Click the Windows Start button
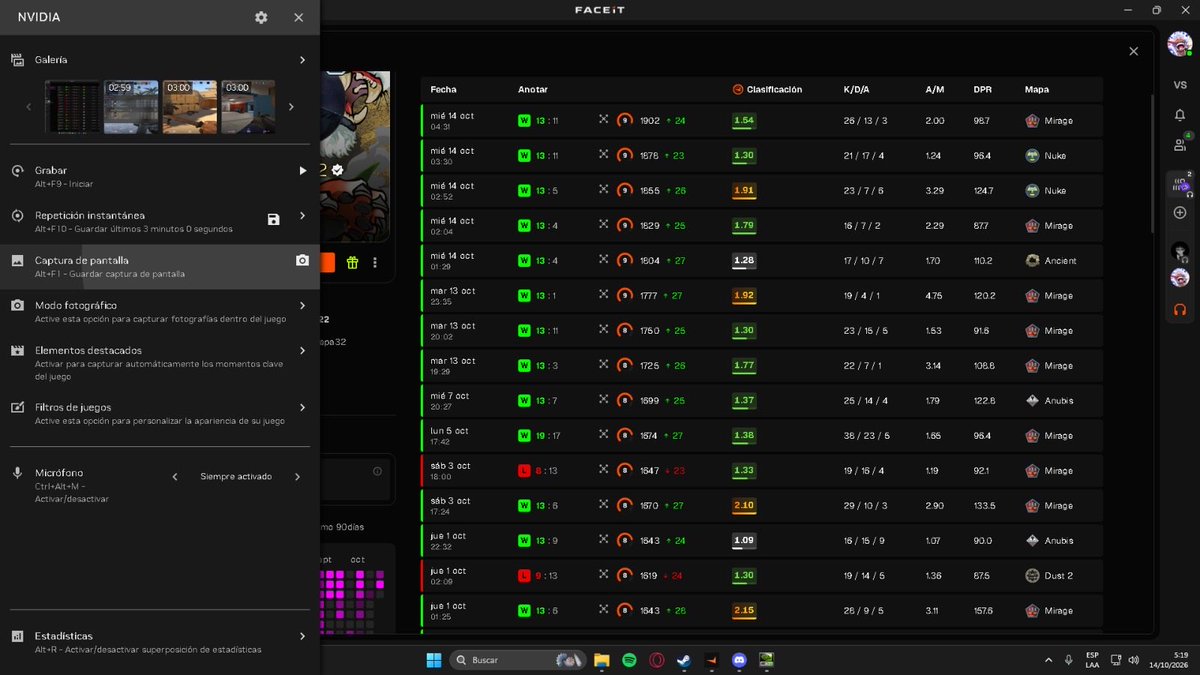The height and width of the screenshot is (675, 1200). 434,660
